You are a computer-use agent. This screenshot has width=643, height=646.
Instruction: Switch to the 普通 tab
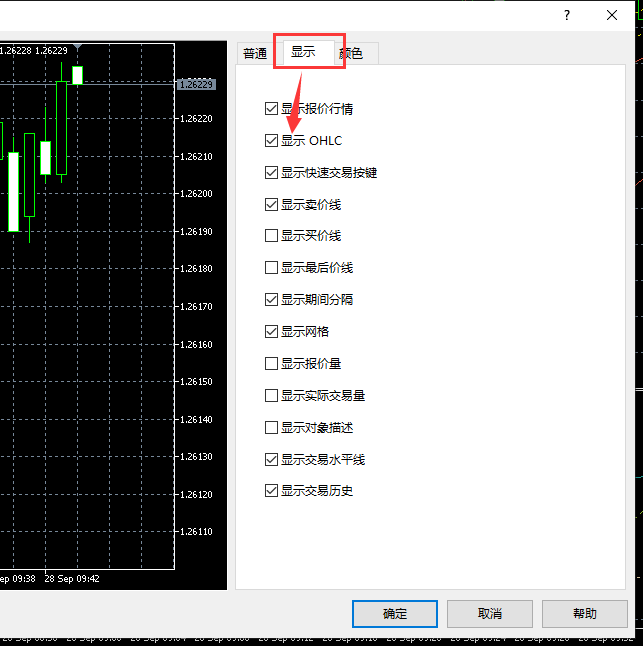(x=255, y=54)
